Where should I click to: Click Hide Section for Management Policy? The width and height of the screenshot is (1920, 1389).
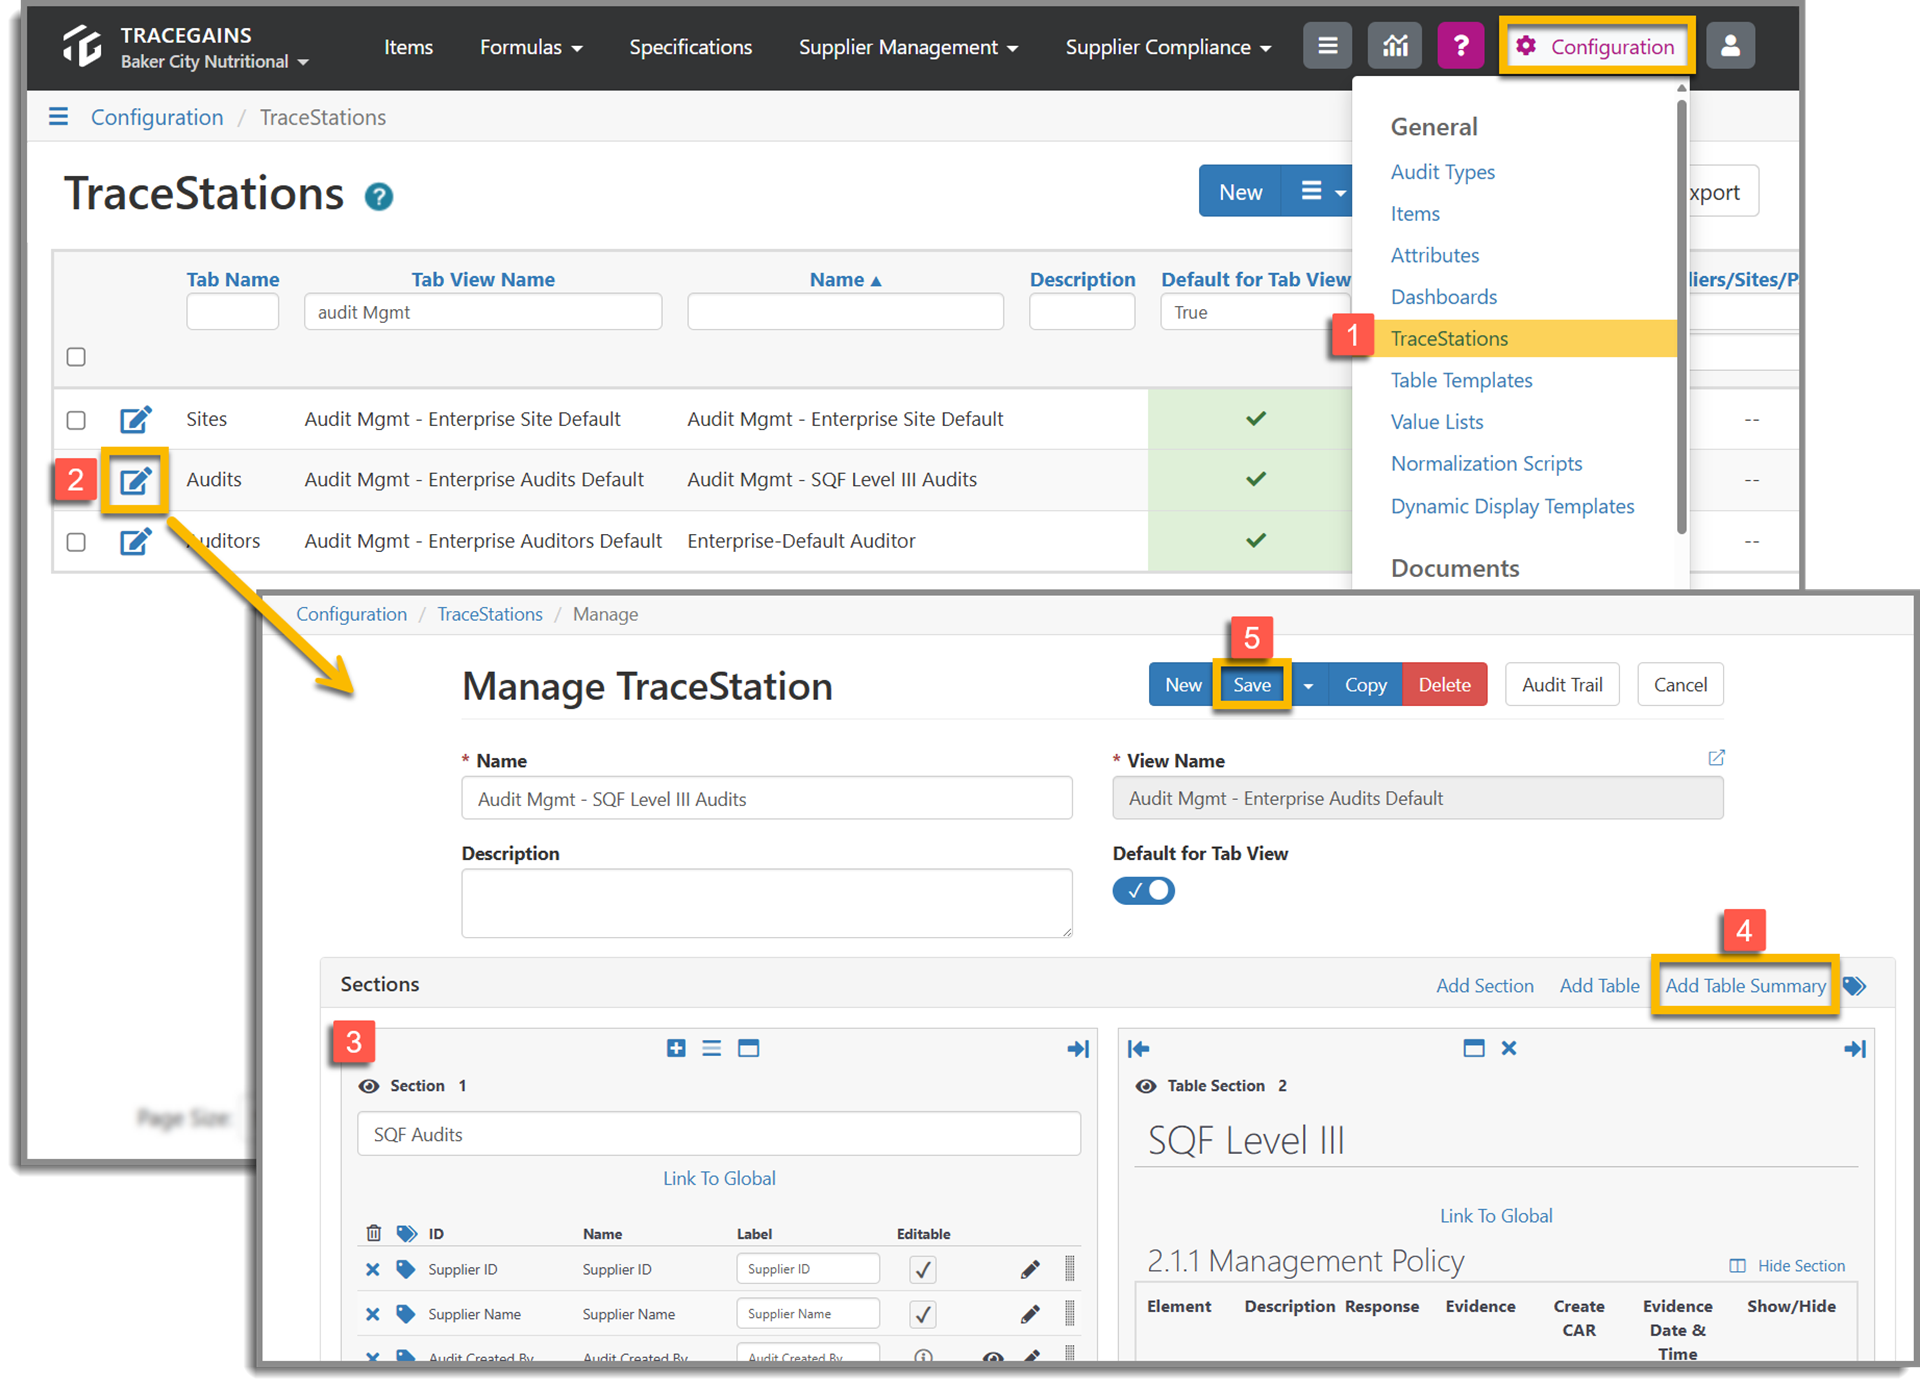pos(1787,1266)
